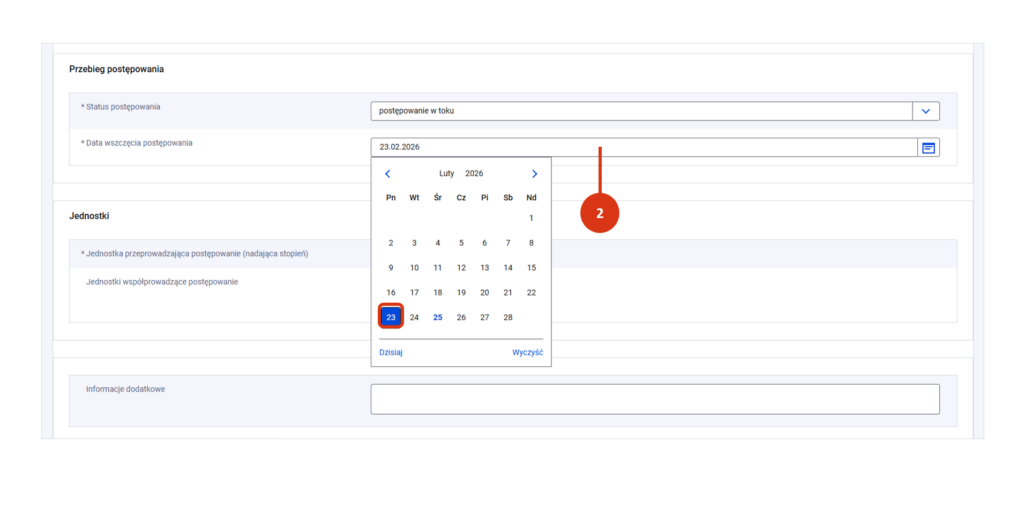Go to previous month in calendar
Viewport: 1024px width, 511px height.
point(388,174)
